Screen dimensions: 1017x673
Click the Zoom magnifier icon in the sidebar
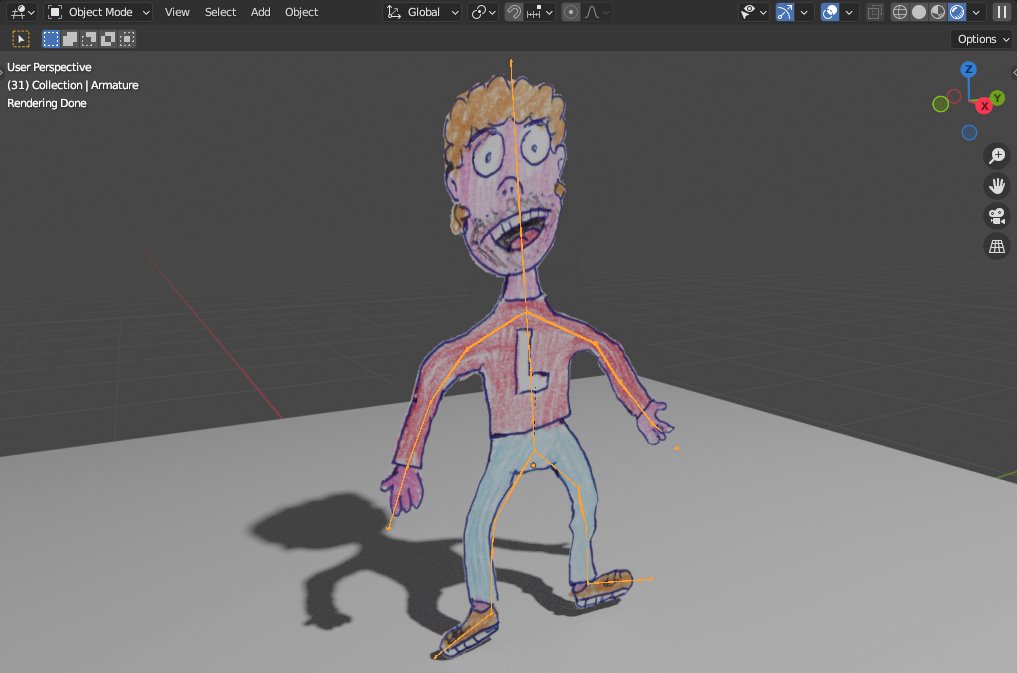pos(996,155)
